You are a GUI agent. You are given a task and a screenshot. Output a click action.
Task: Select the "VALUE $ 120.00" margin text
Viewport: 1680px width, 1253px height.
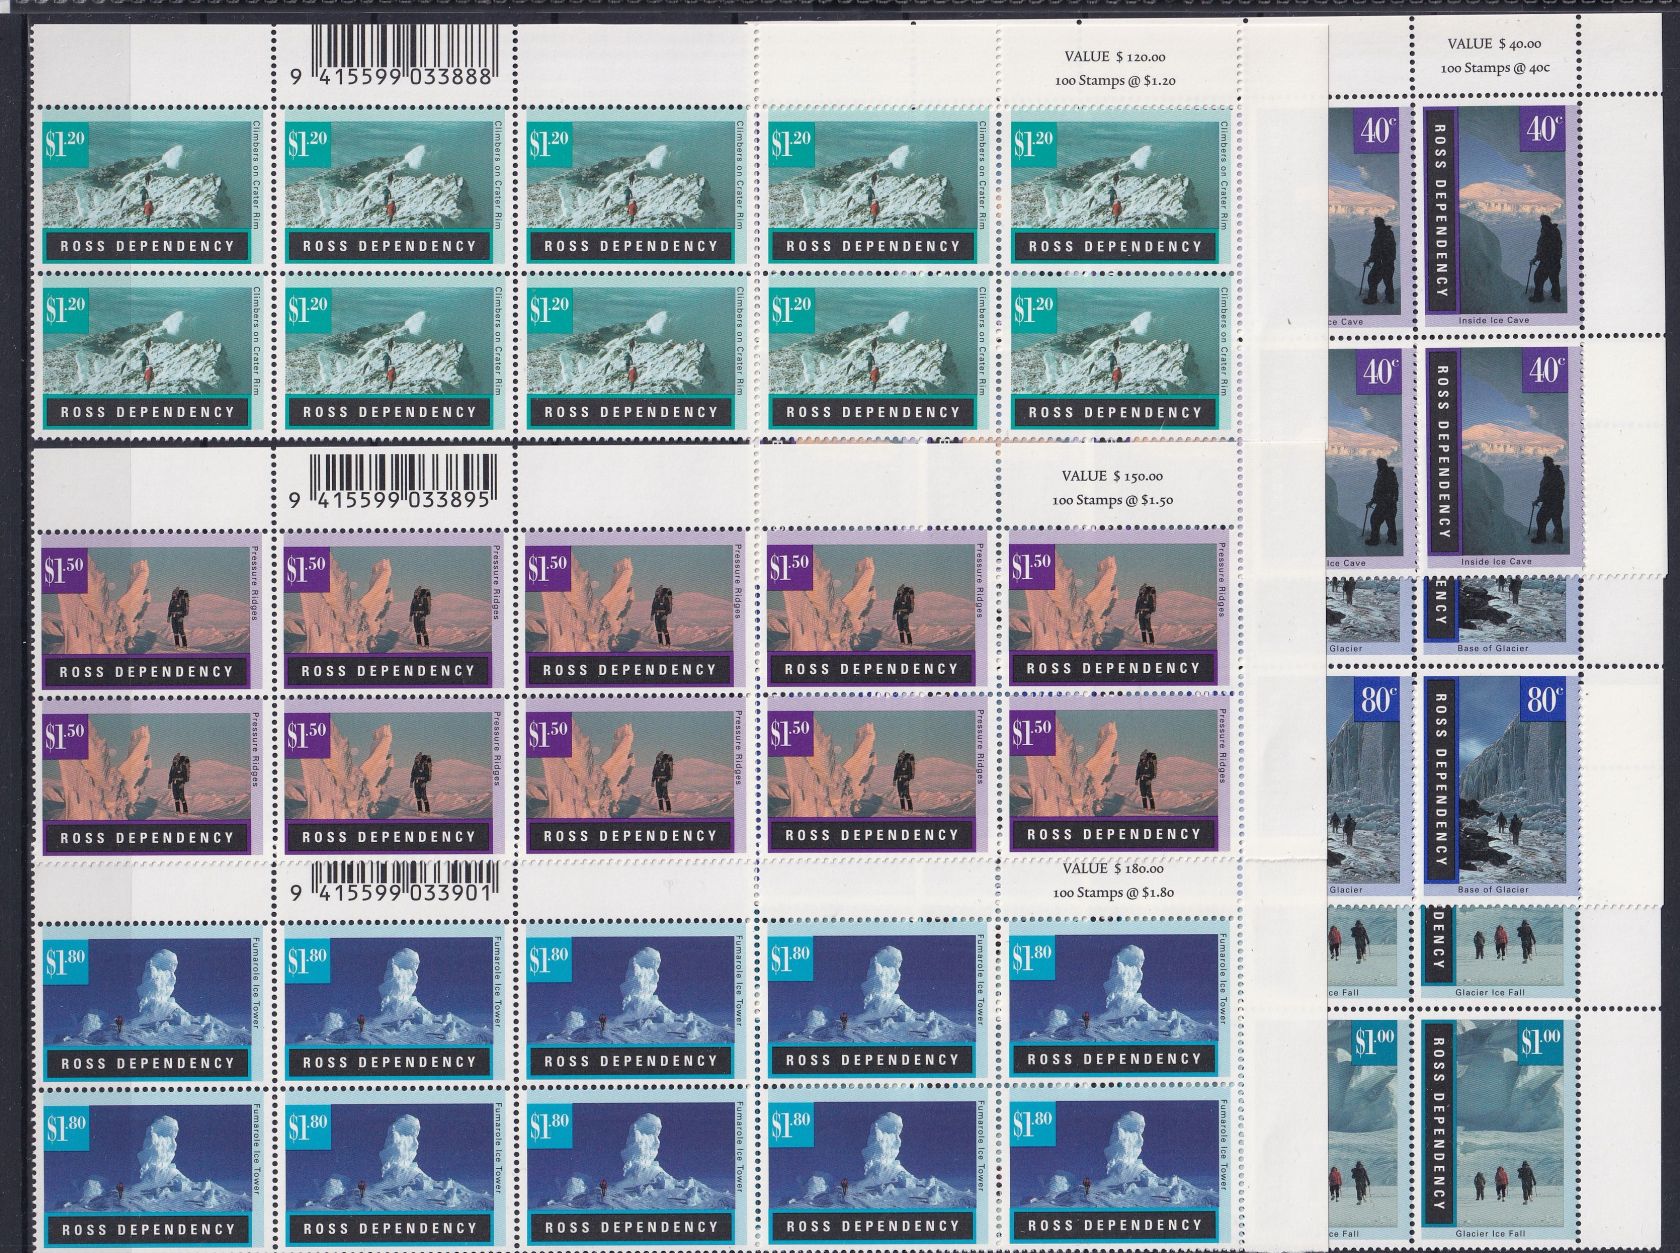[1115, 57]
